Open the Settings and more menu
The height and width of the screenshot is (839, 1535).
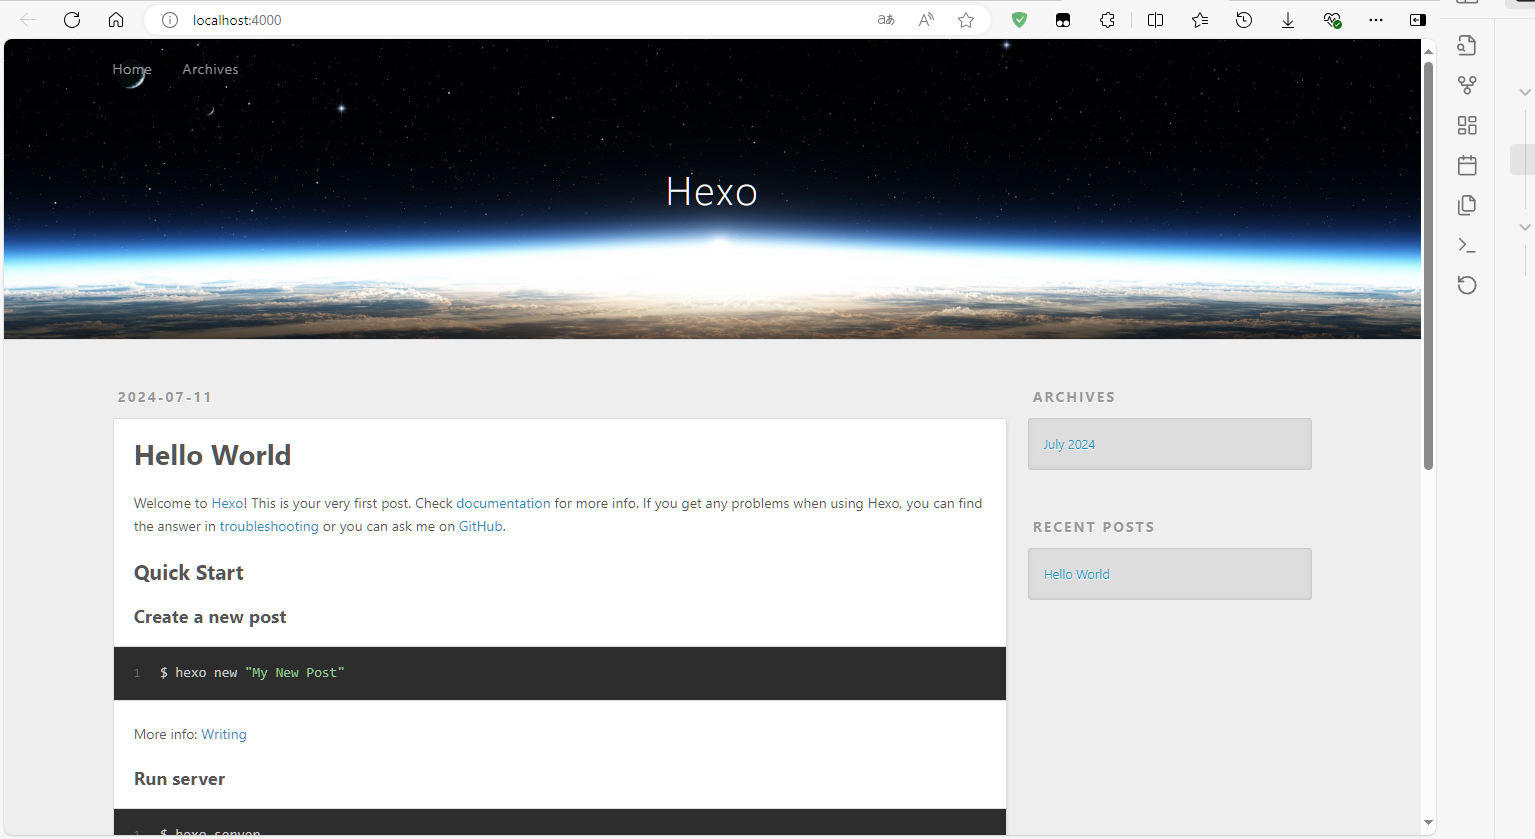coord(1376,20)
